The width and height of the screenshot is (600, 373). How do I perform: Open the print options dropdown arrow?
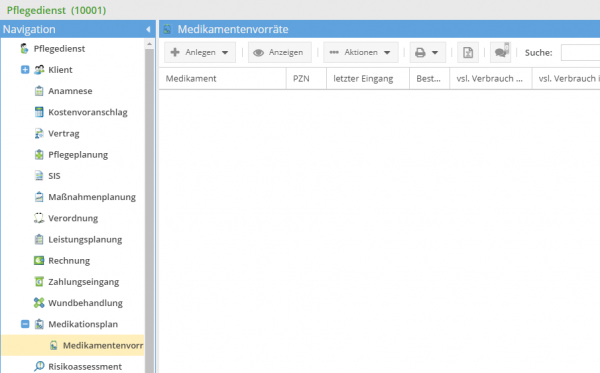pyautogui.click(x=435, y=52)
